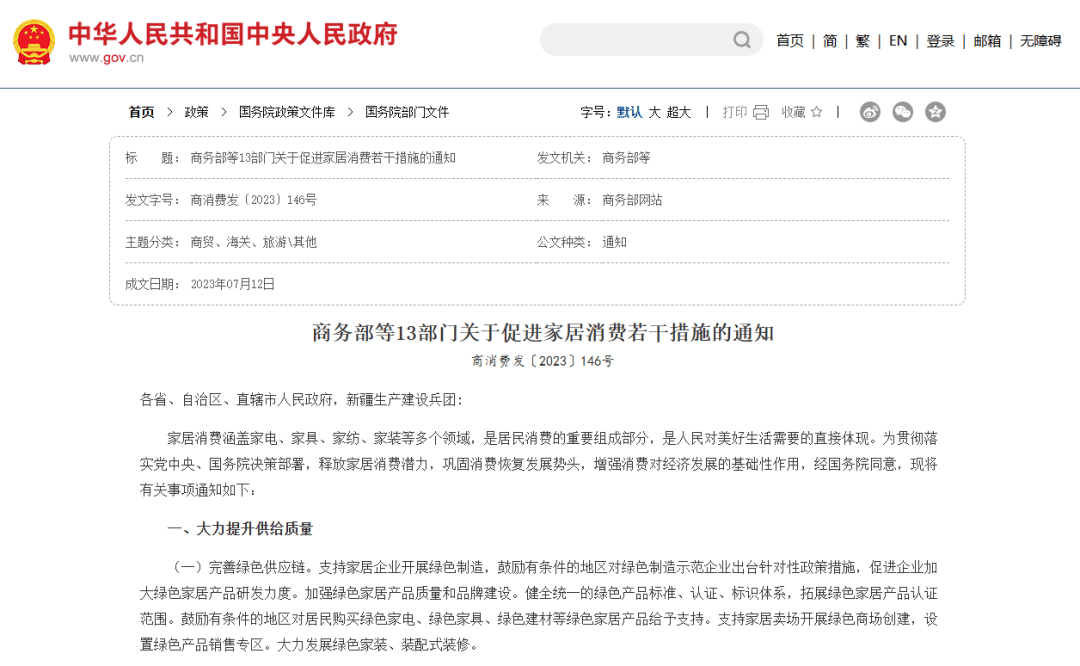Click the favorite star outline icon
Image resolution: width=1080 pixels, height=666 pixels.
pos(816,112)
